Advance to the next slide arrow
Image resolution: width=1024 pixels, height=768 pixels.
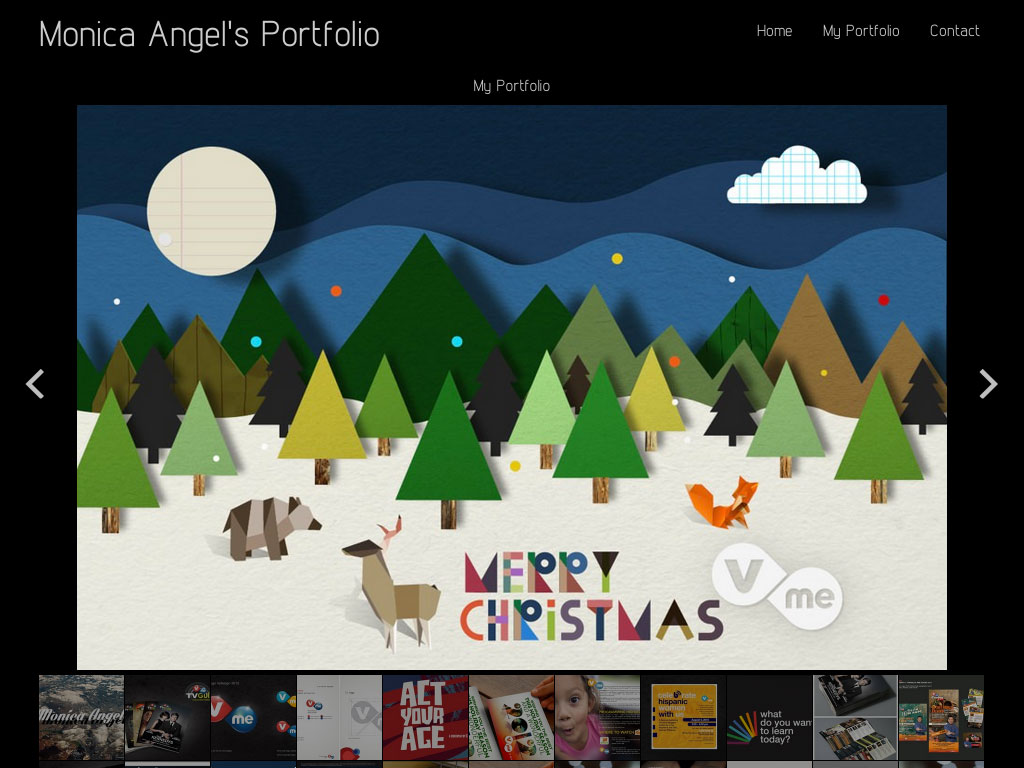coord(988,384)
